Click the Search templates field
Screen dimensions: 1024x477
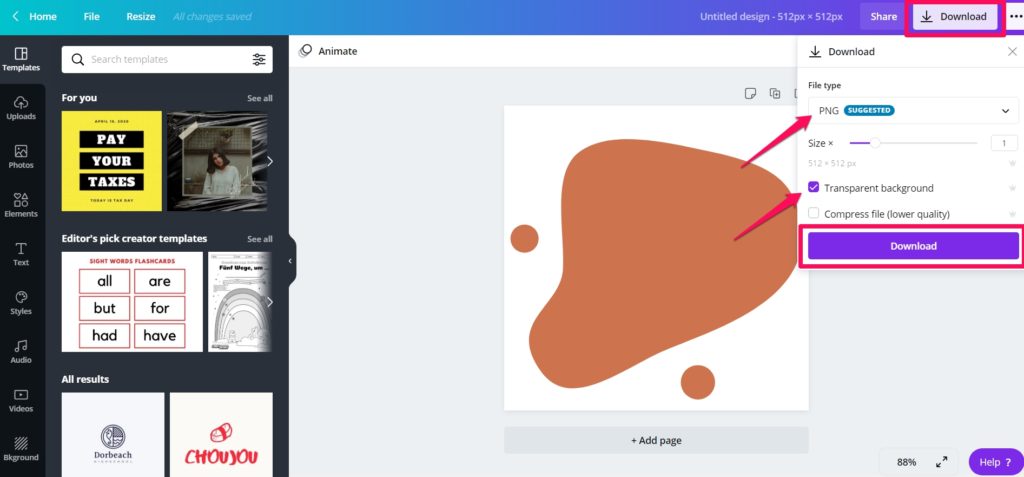(167, 59)
